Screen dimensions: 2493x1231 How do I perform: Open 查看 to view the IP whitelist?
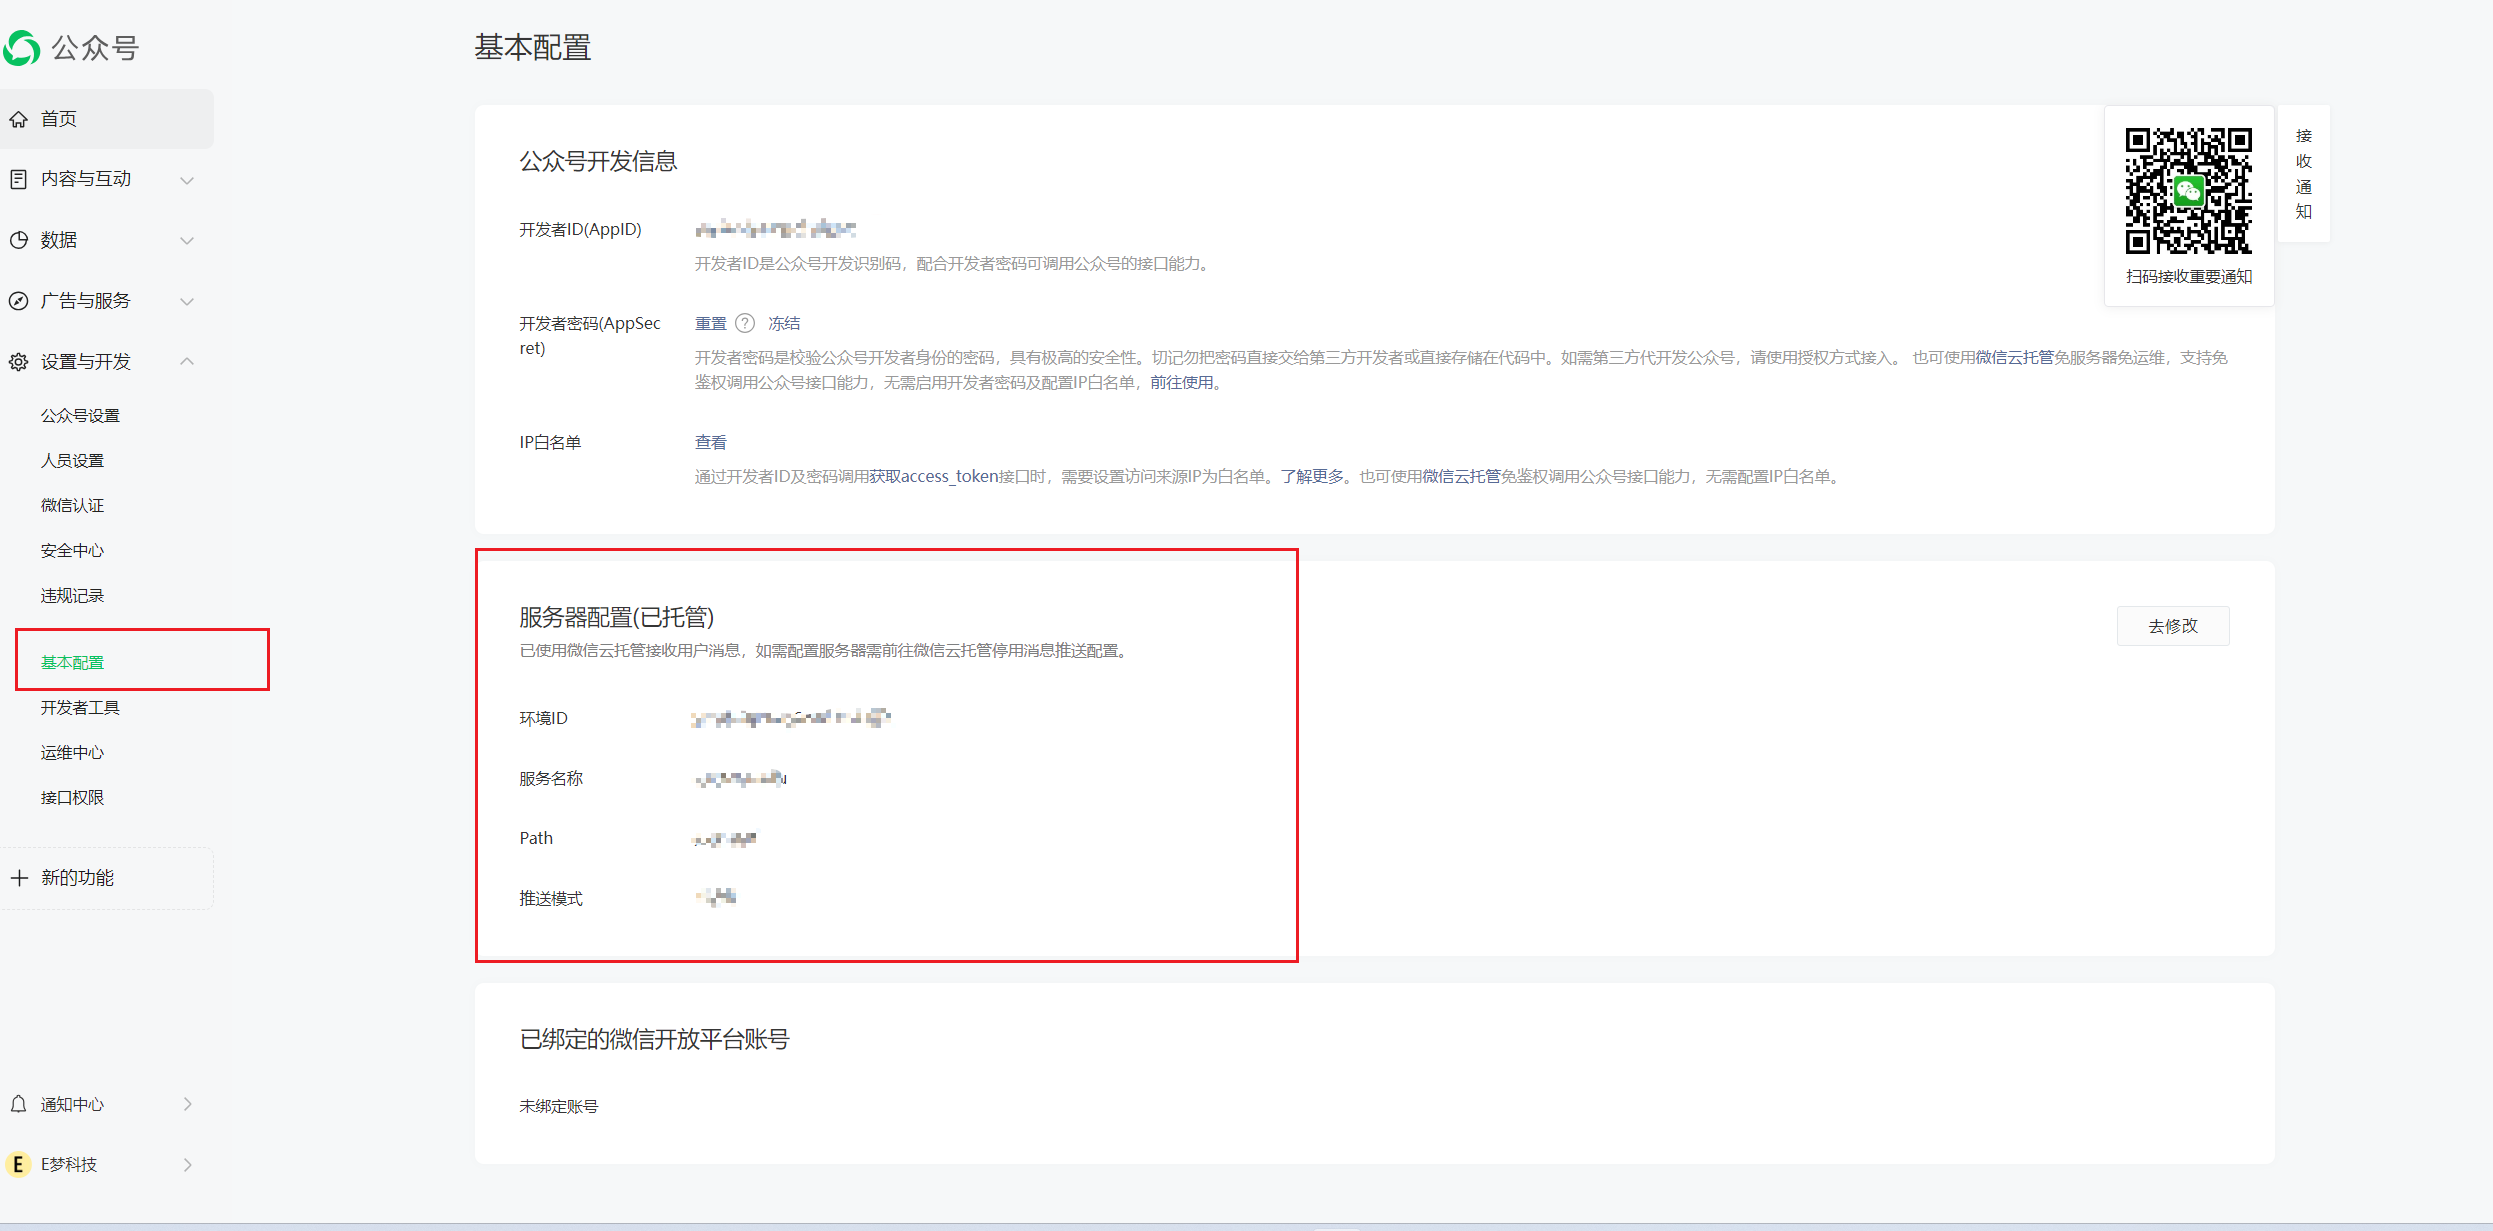tap(710, 441)
